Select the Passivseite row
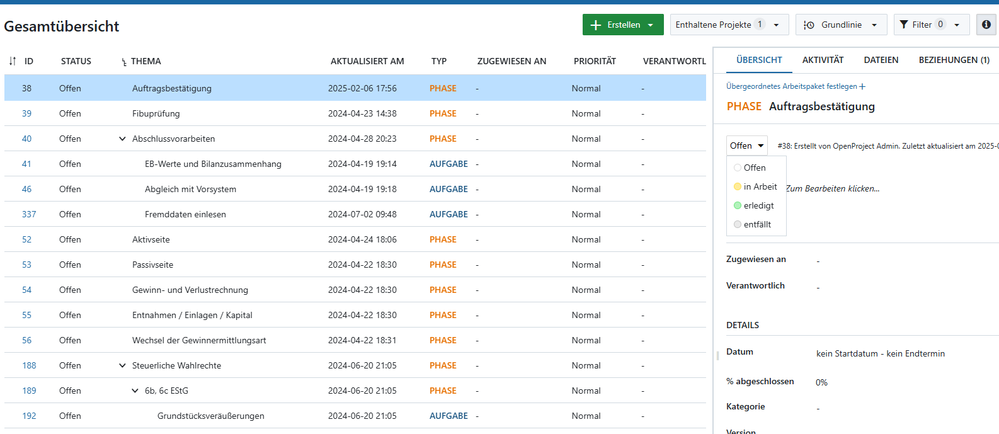The width and height of the screenshot is (999, 434). coord(356,264)
